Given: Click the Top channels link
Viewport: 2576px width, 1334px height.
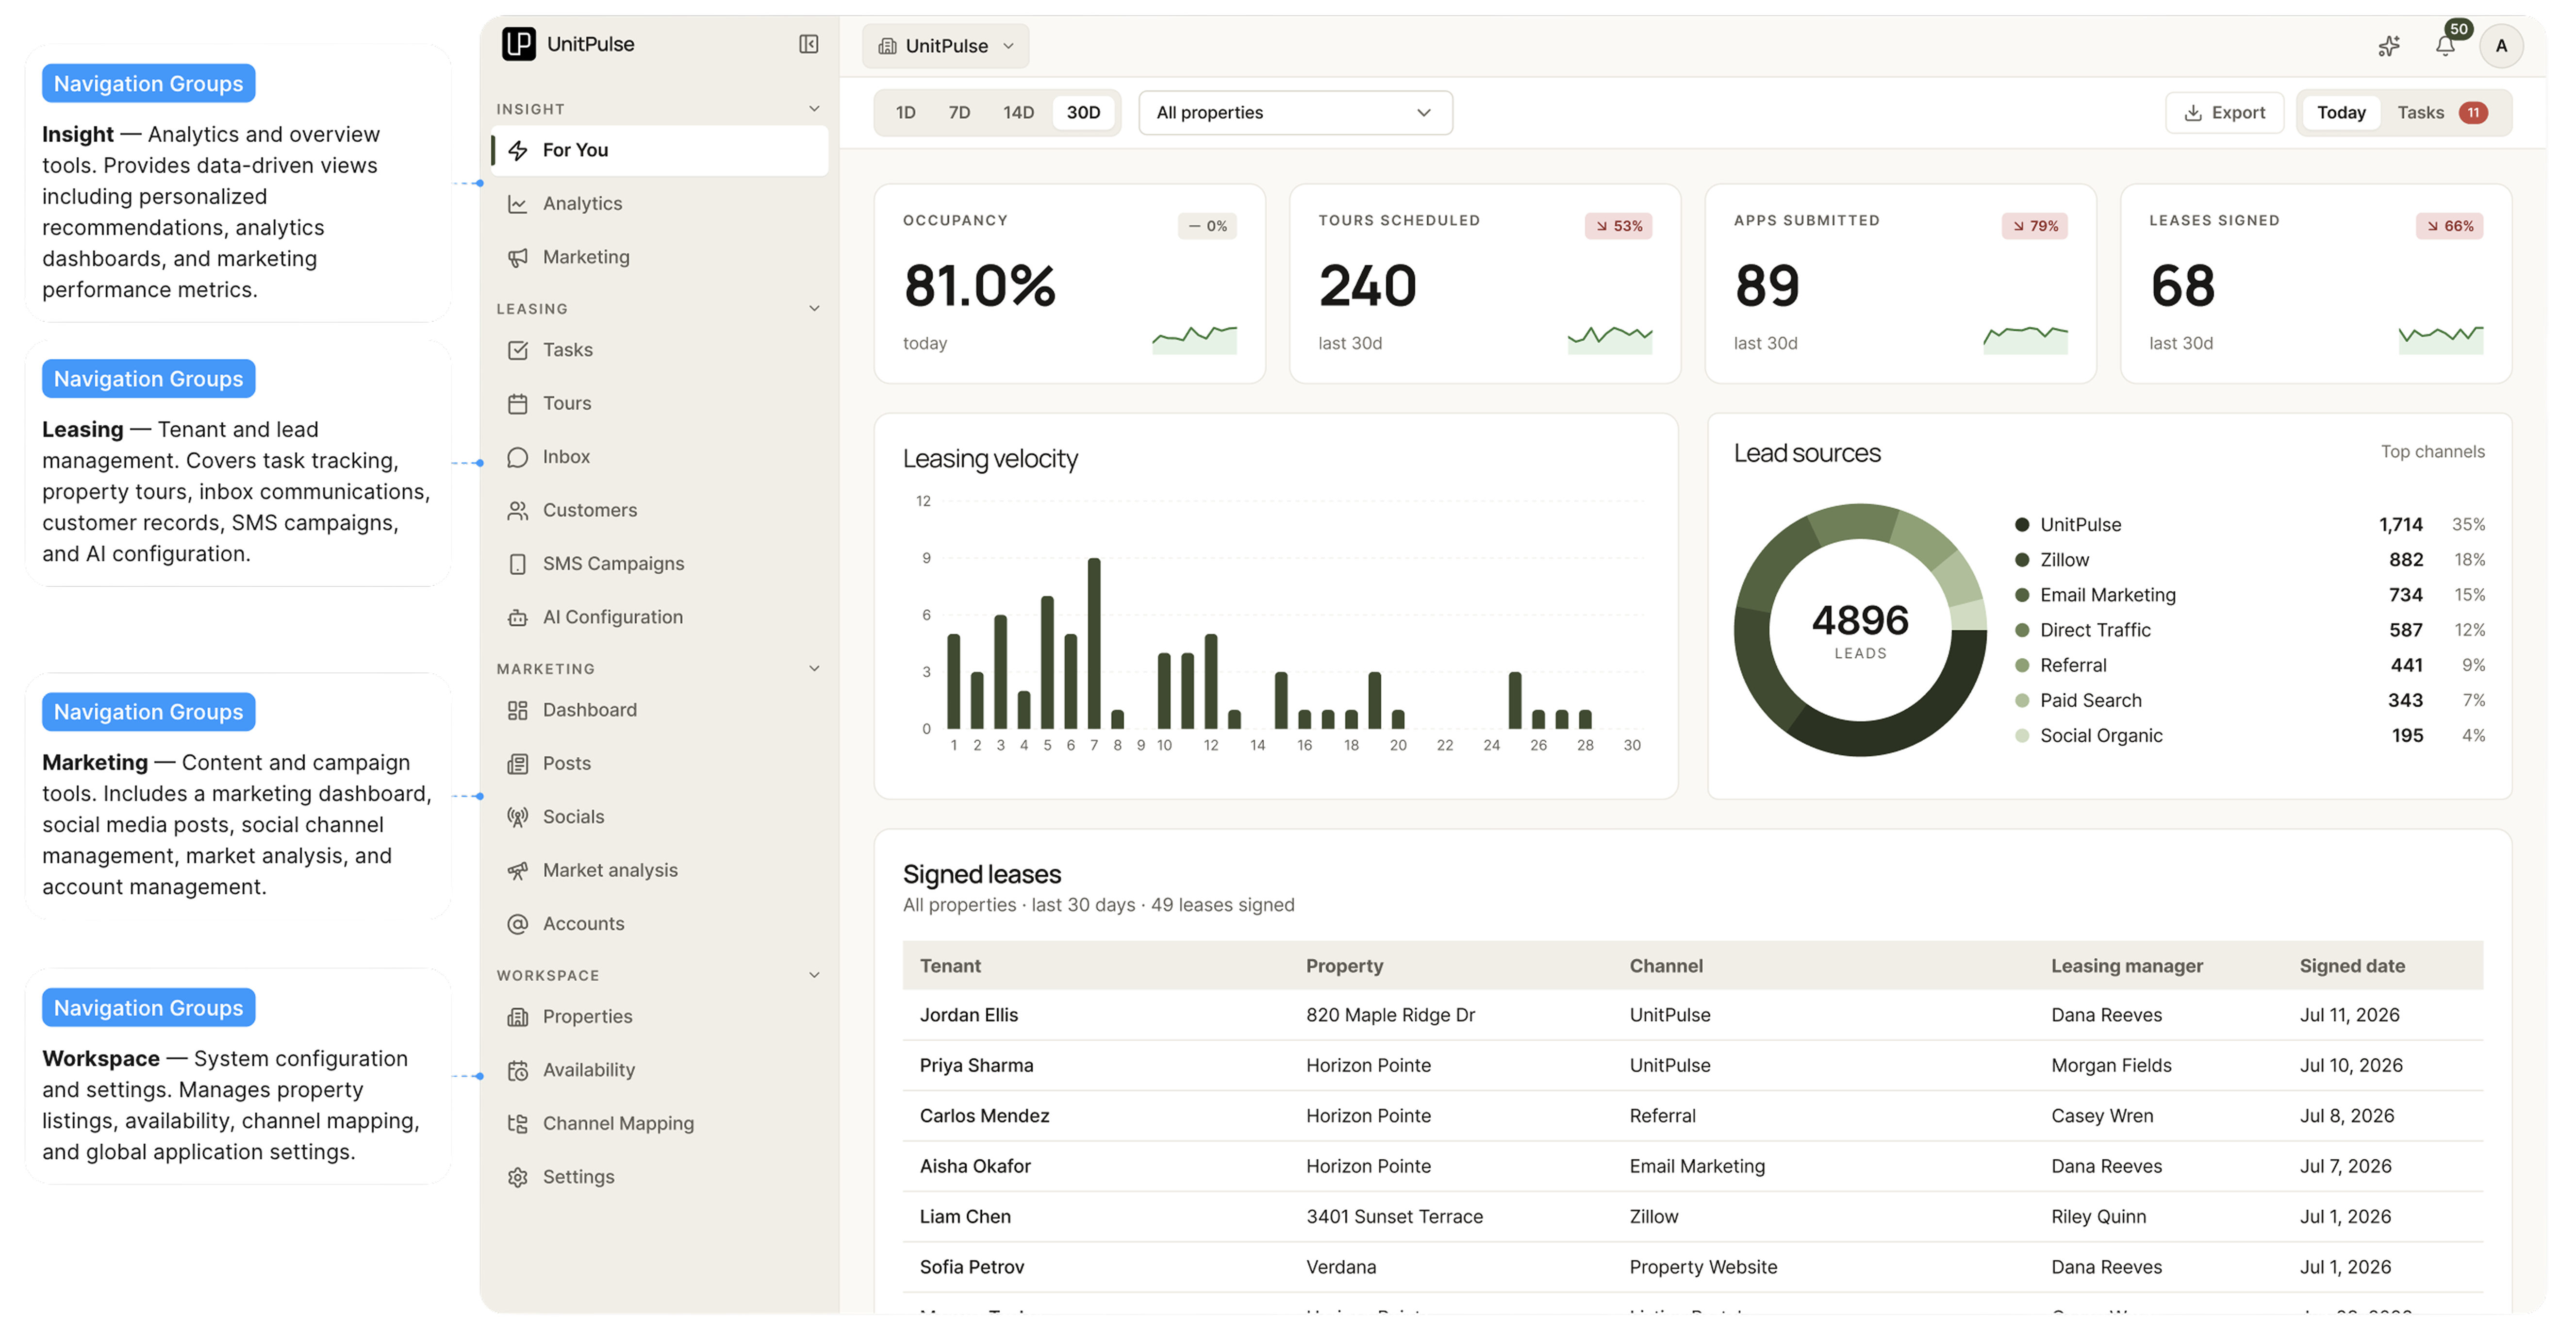Looking at the screenshot, I should [x=2432, y=452].
